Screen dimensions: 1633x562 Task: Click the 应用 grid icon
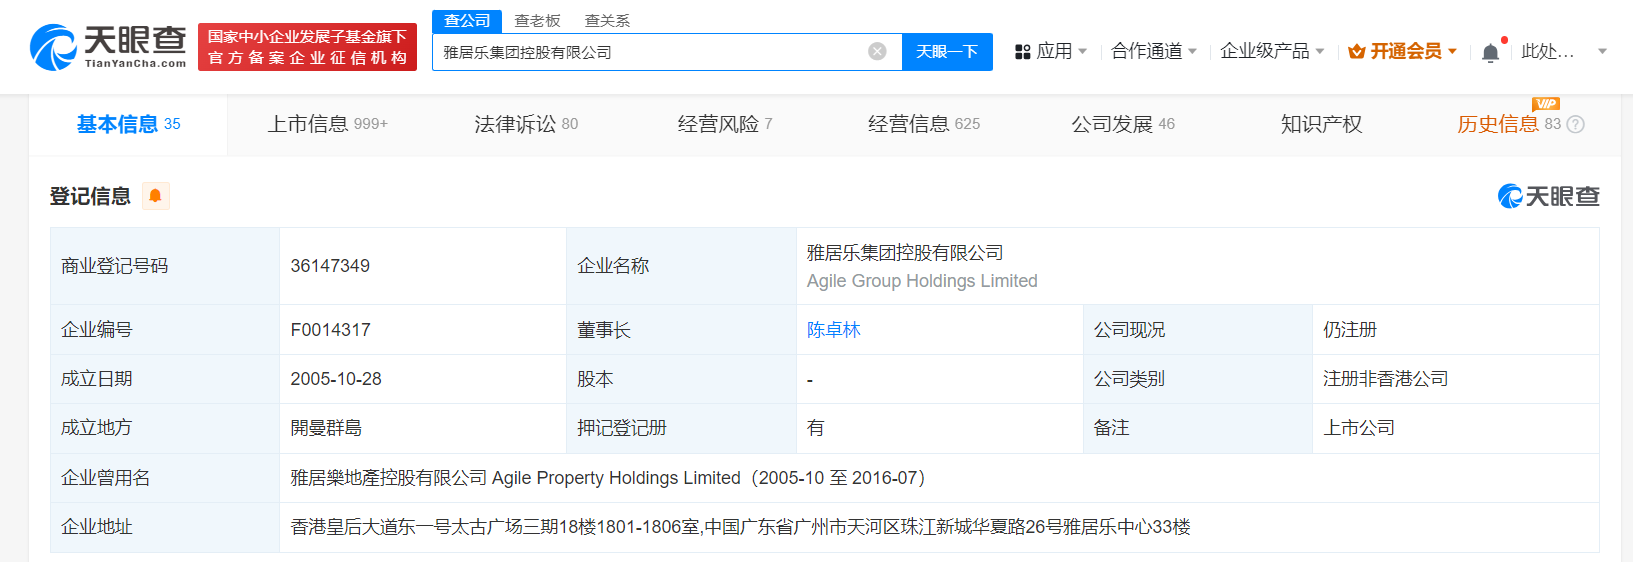1022,52
